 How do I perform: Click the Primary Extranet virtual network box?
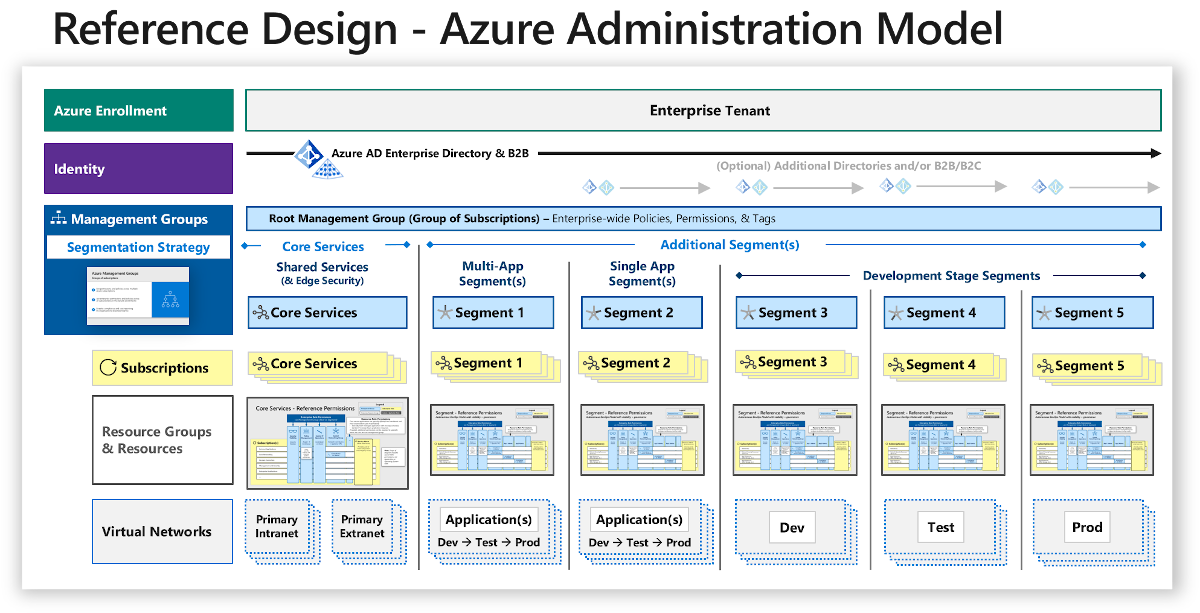coord(361,527)
